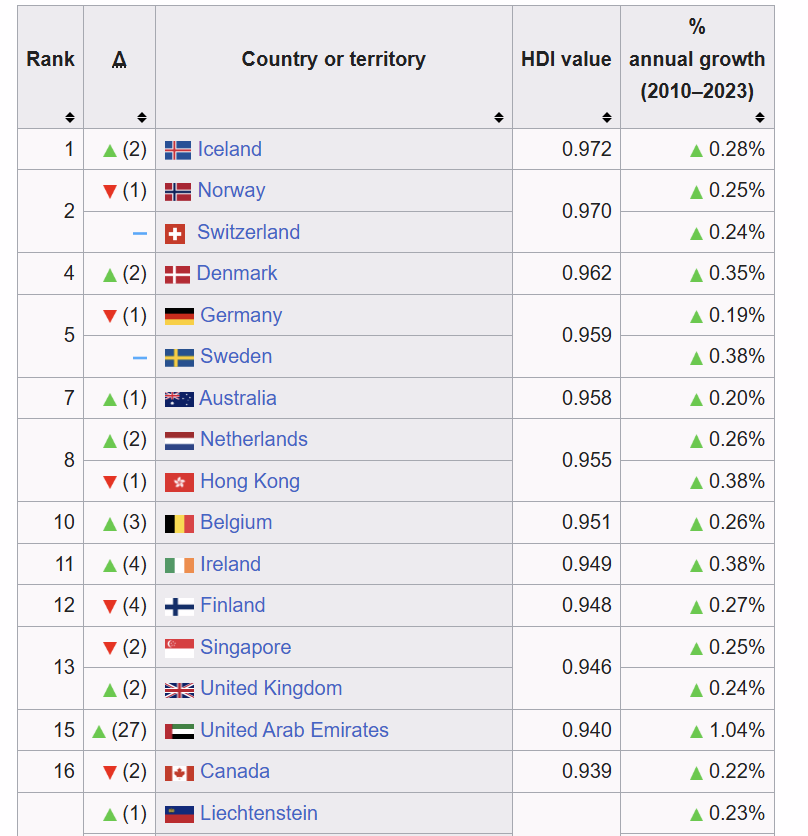
Task: Select HDI value 0.951
Action: (x=587, y=523)
